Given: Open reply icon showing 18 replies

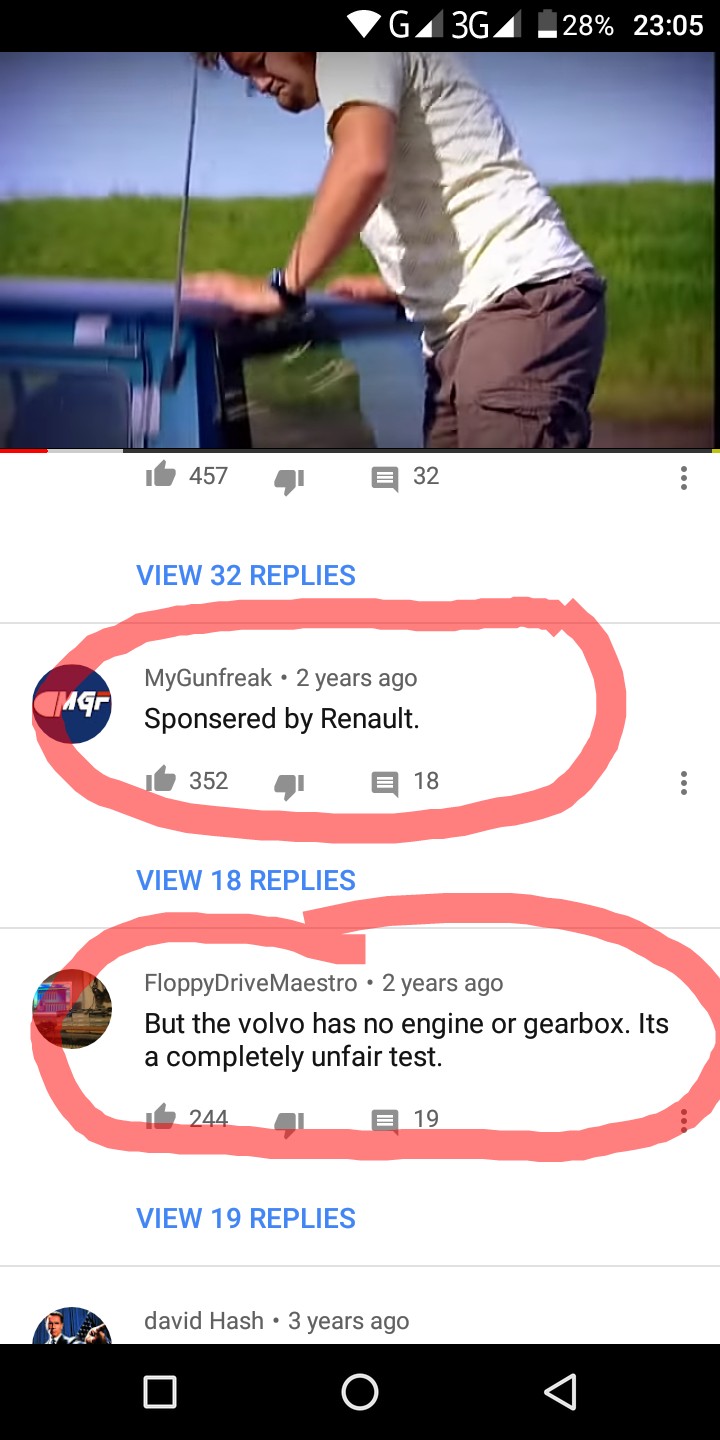Looking at the screenshot, I should [x=385, y=783].
